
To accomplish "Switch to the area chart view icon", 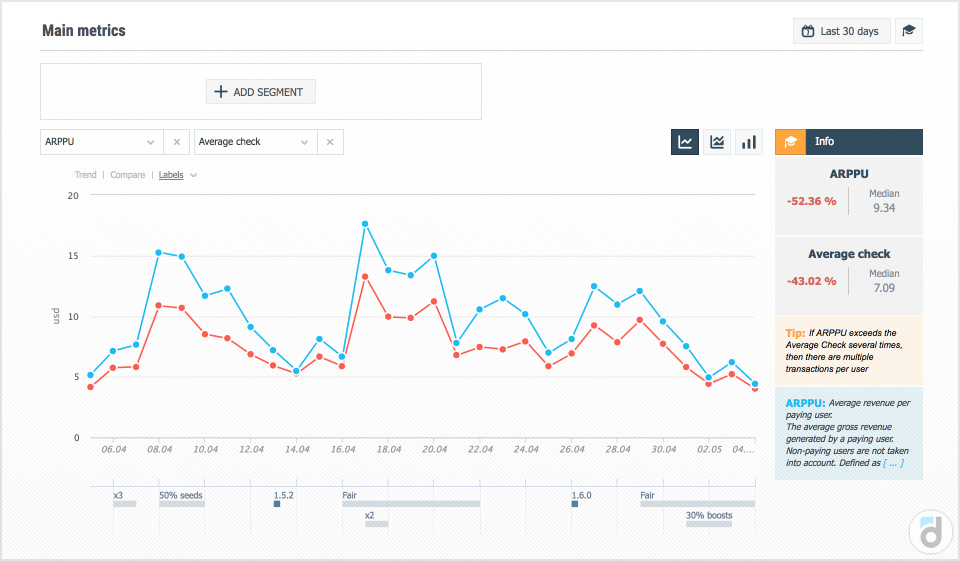I will (x=717, y=142).
